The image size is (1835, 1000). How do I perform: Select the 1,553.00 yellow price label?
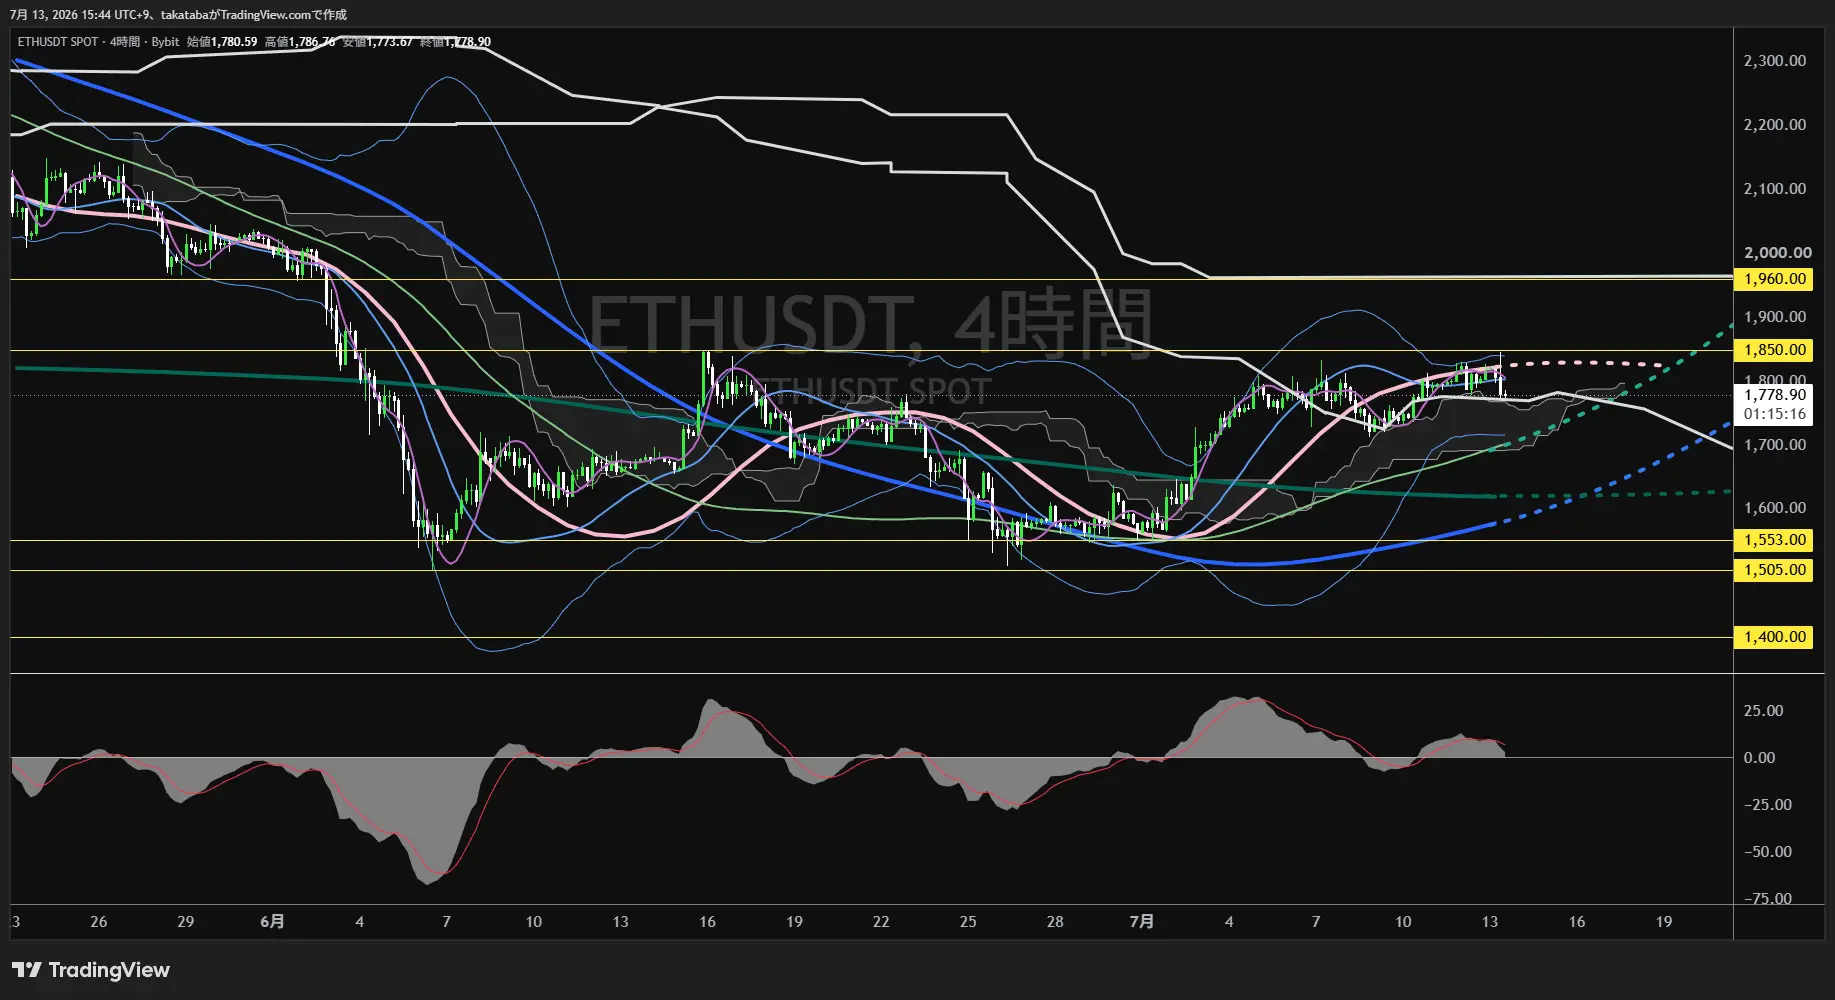[x=1775, y=540]
